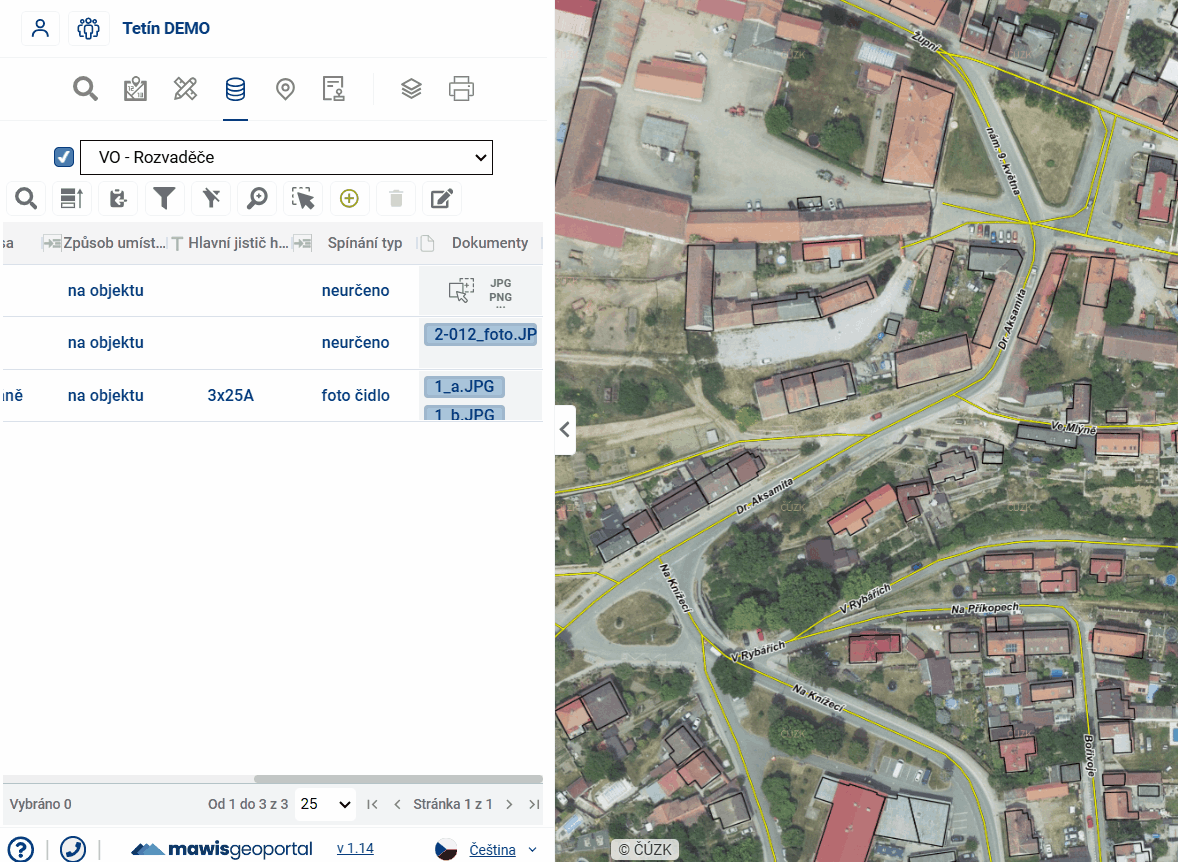
Task: Uncheck the checkbox beside VO - Rozvaděče
Action: pos(64,157)
